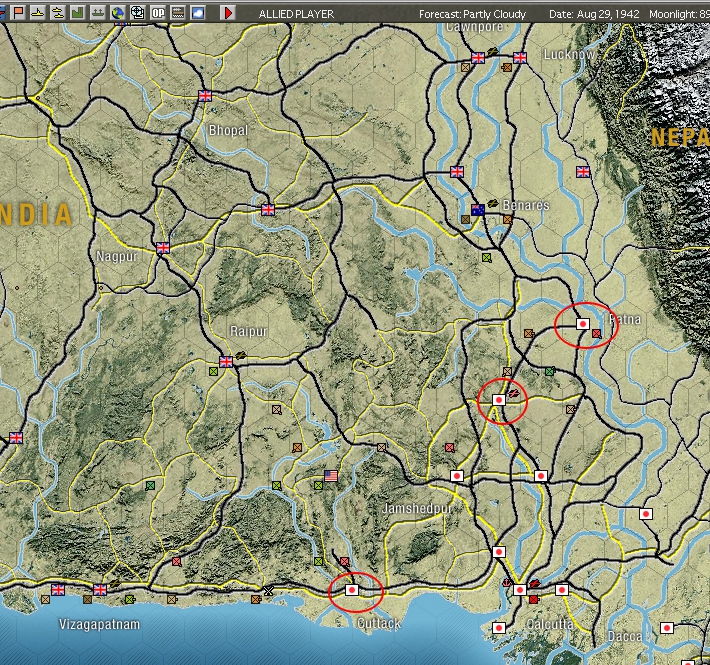
Task: Click the orange flag toolbar icon
Action: (19, 13)
